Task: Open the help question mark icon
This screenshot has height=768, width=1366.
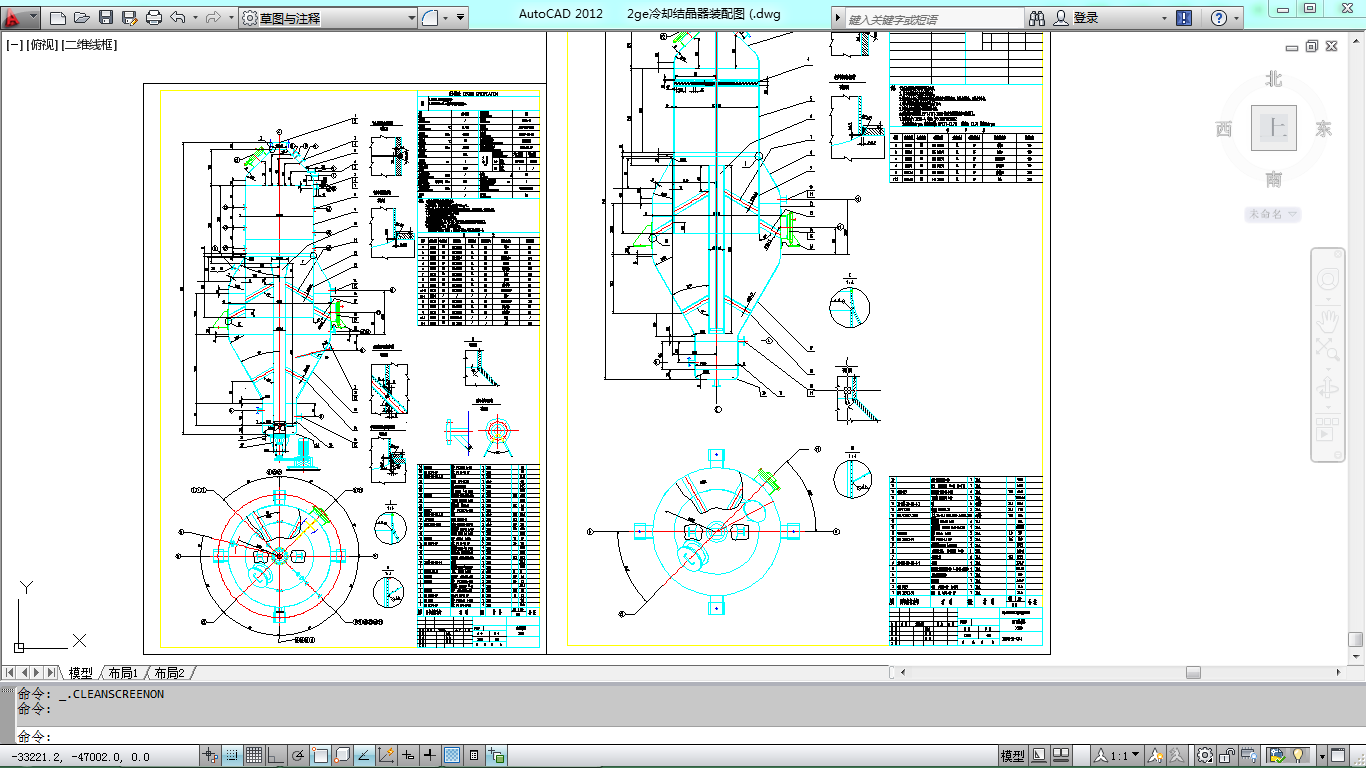Action: tap(1219, 18)
